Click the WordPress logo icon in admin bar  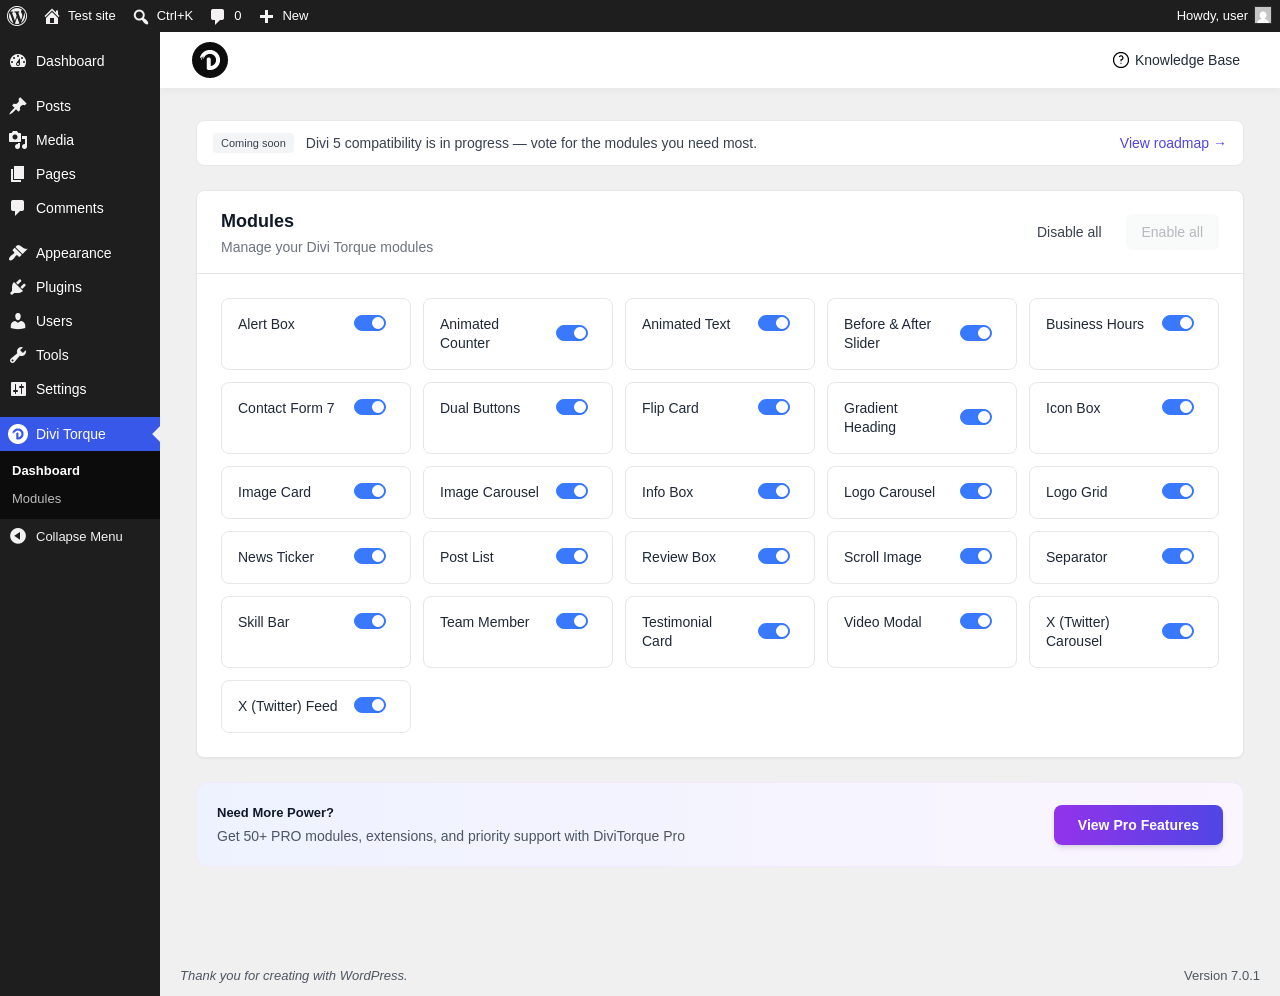17,16
